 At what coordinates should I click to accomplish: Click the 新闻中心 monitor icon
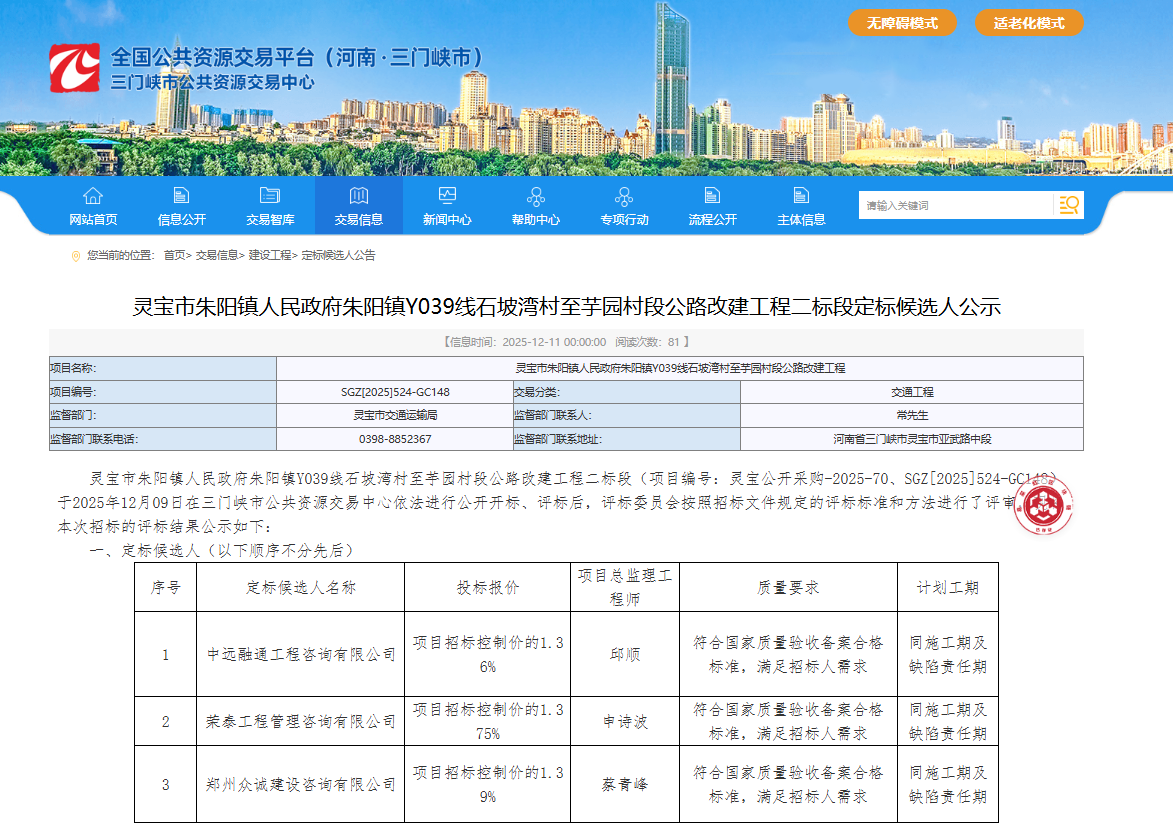pos(447,196)
